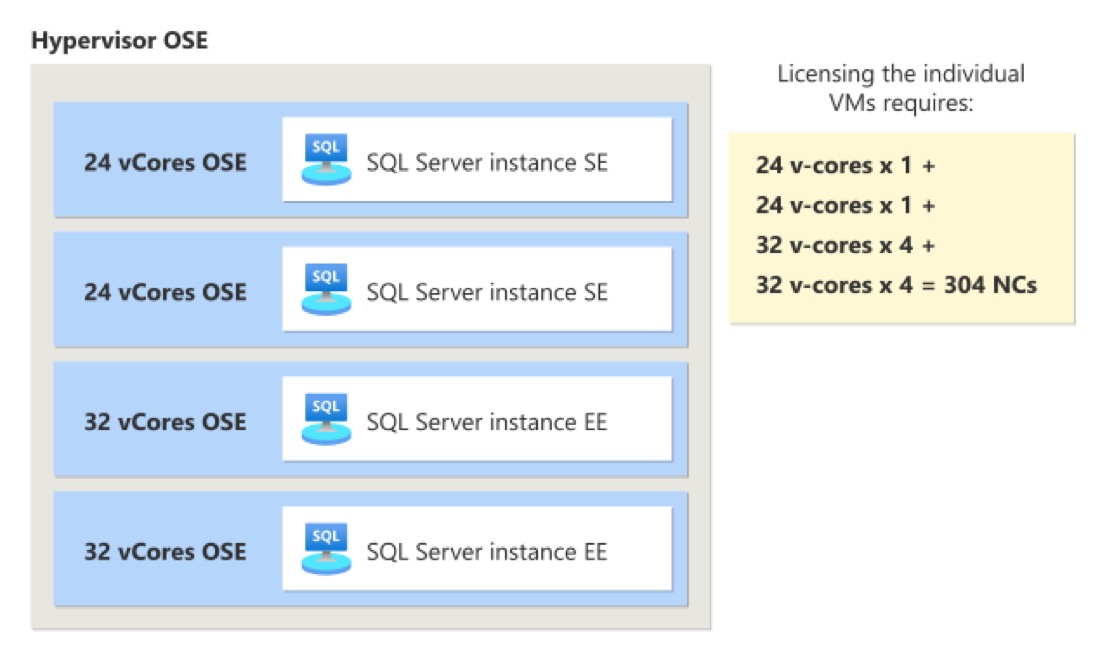Click the first '24 vCores OSE' label
The height and width of the screenshot is (659, 1100).
point(166,163)
